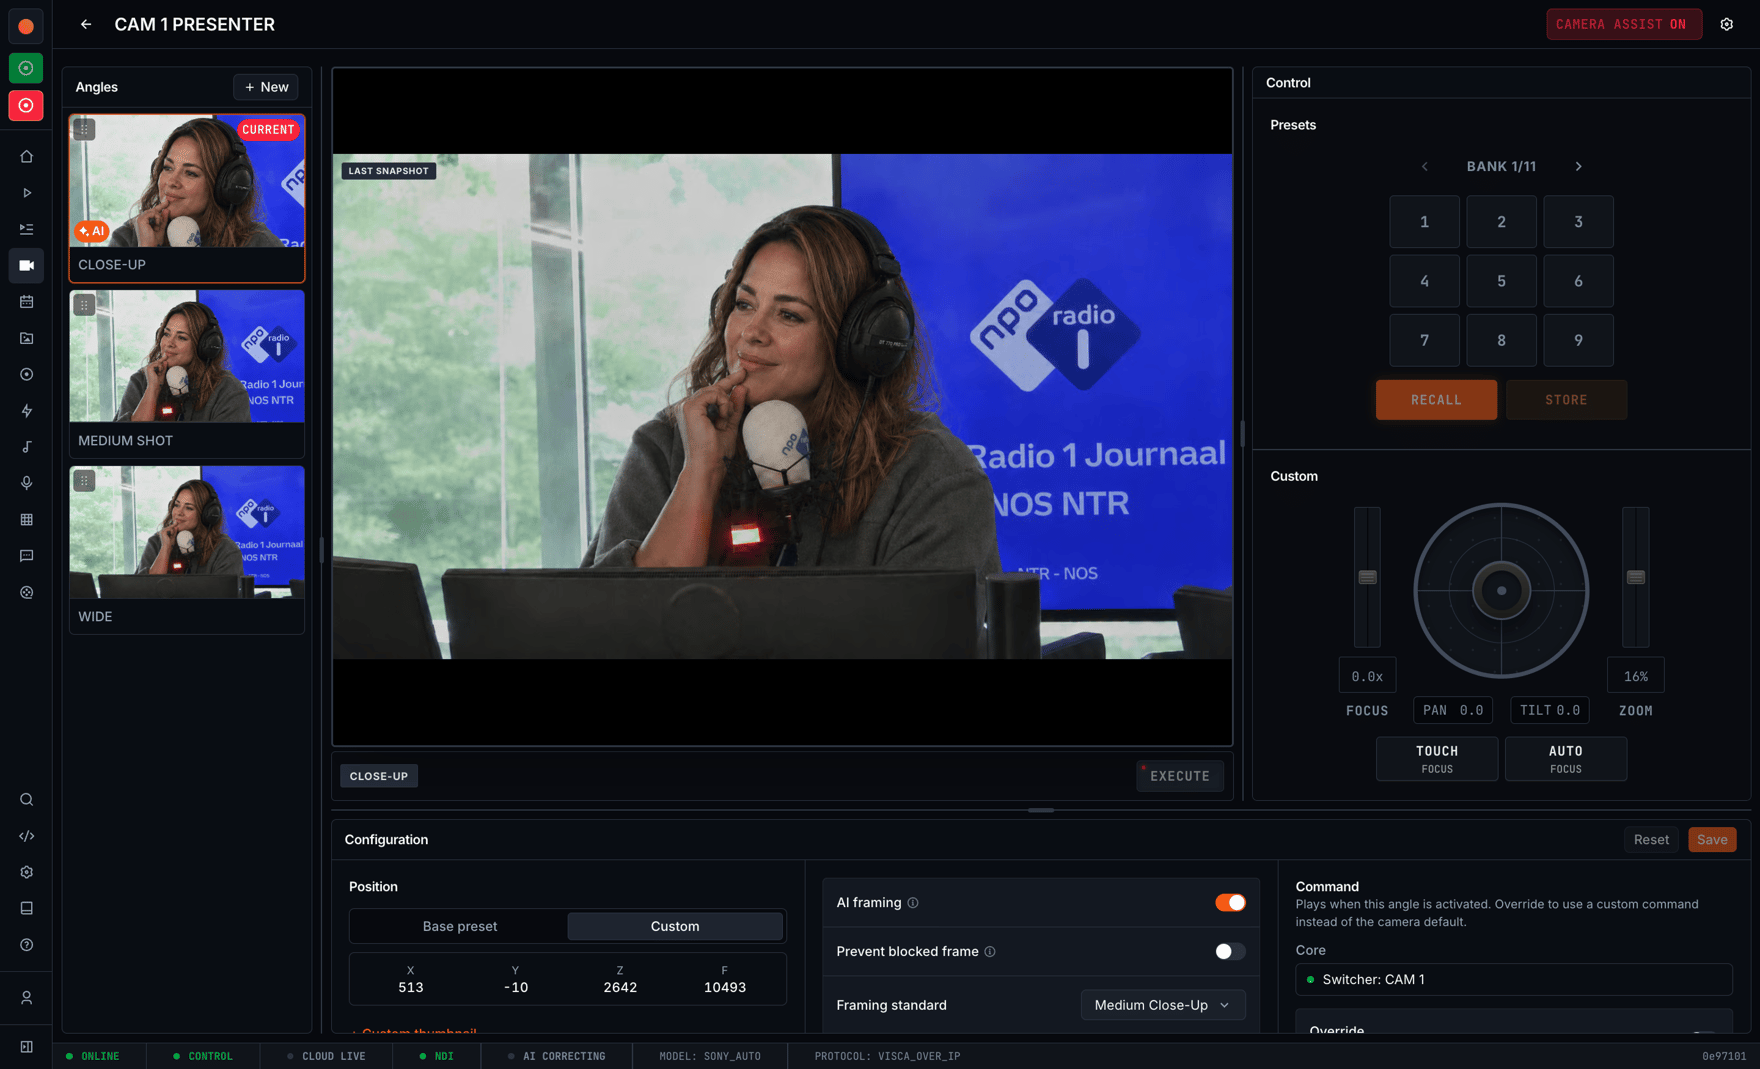1760x1069 pixels.
Task: Click the TOUCH FOCUS button
Action: point(1437,759)
